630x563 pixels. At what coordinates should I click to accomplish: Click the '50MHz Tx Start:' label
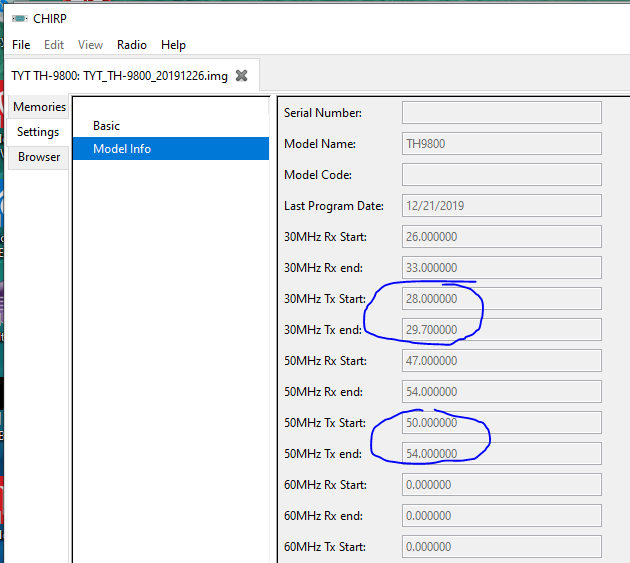point(325,422)
